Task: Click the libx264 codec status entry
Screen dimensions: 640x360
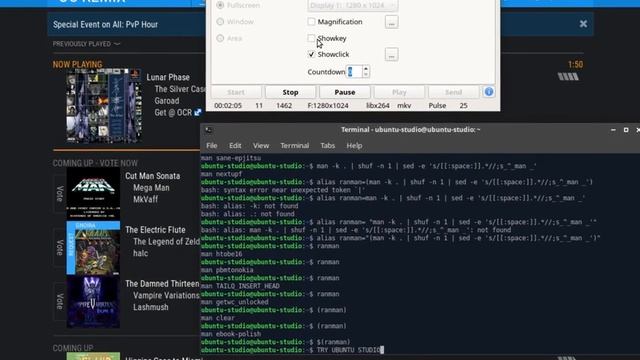Action: (x=378, y=106)
